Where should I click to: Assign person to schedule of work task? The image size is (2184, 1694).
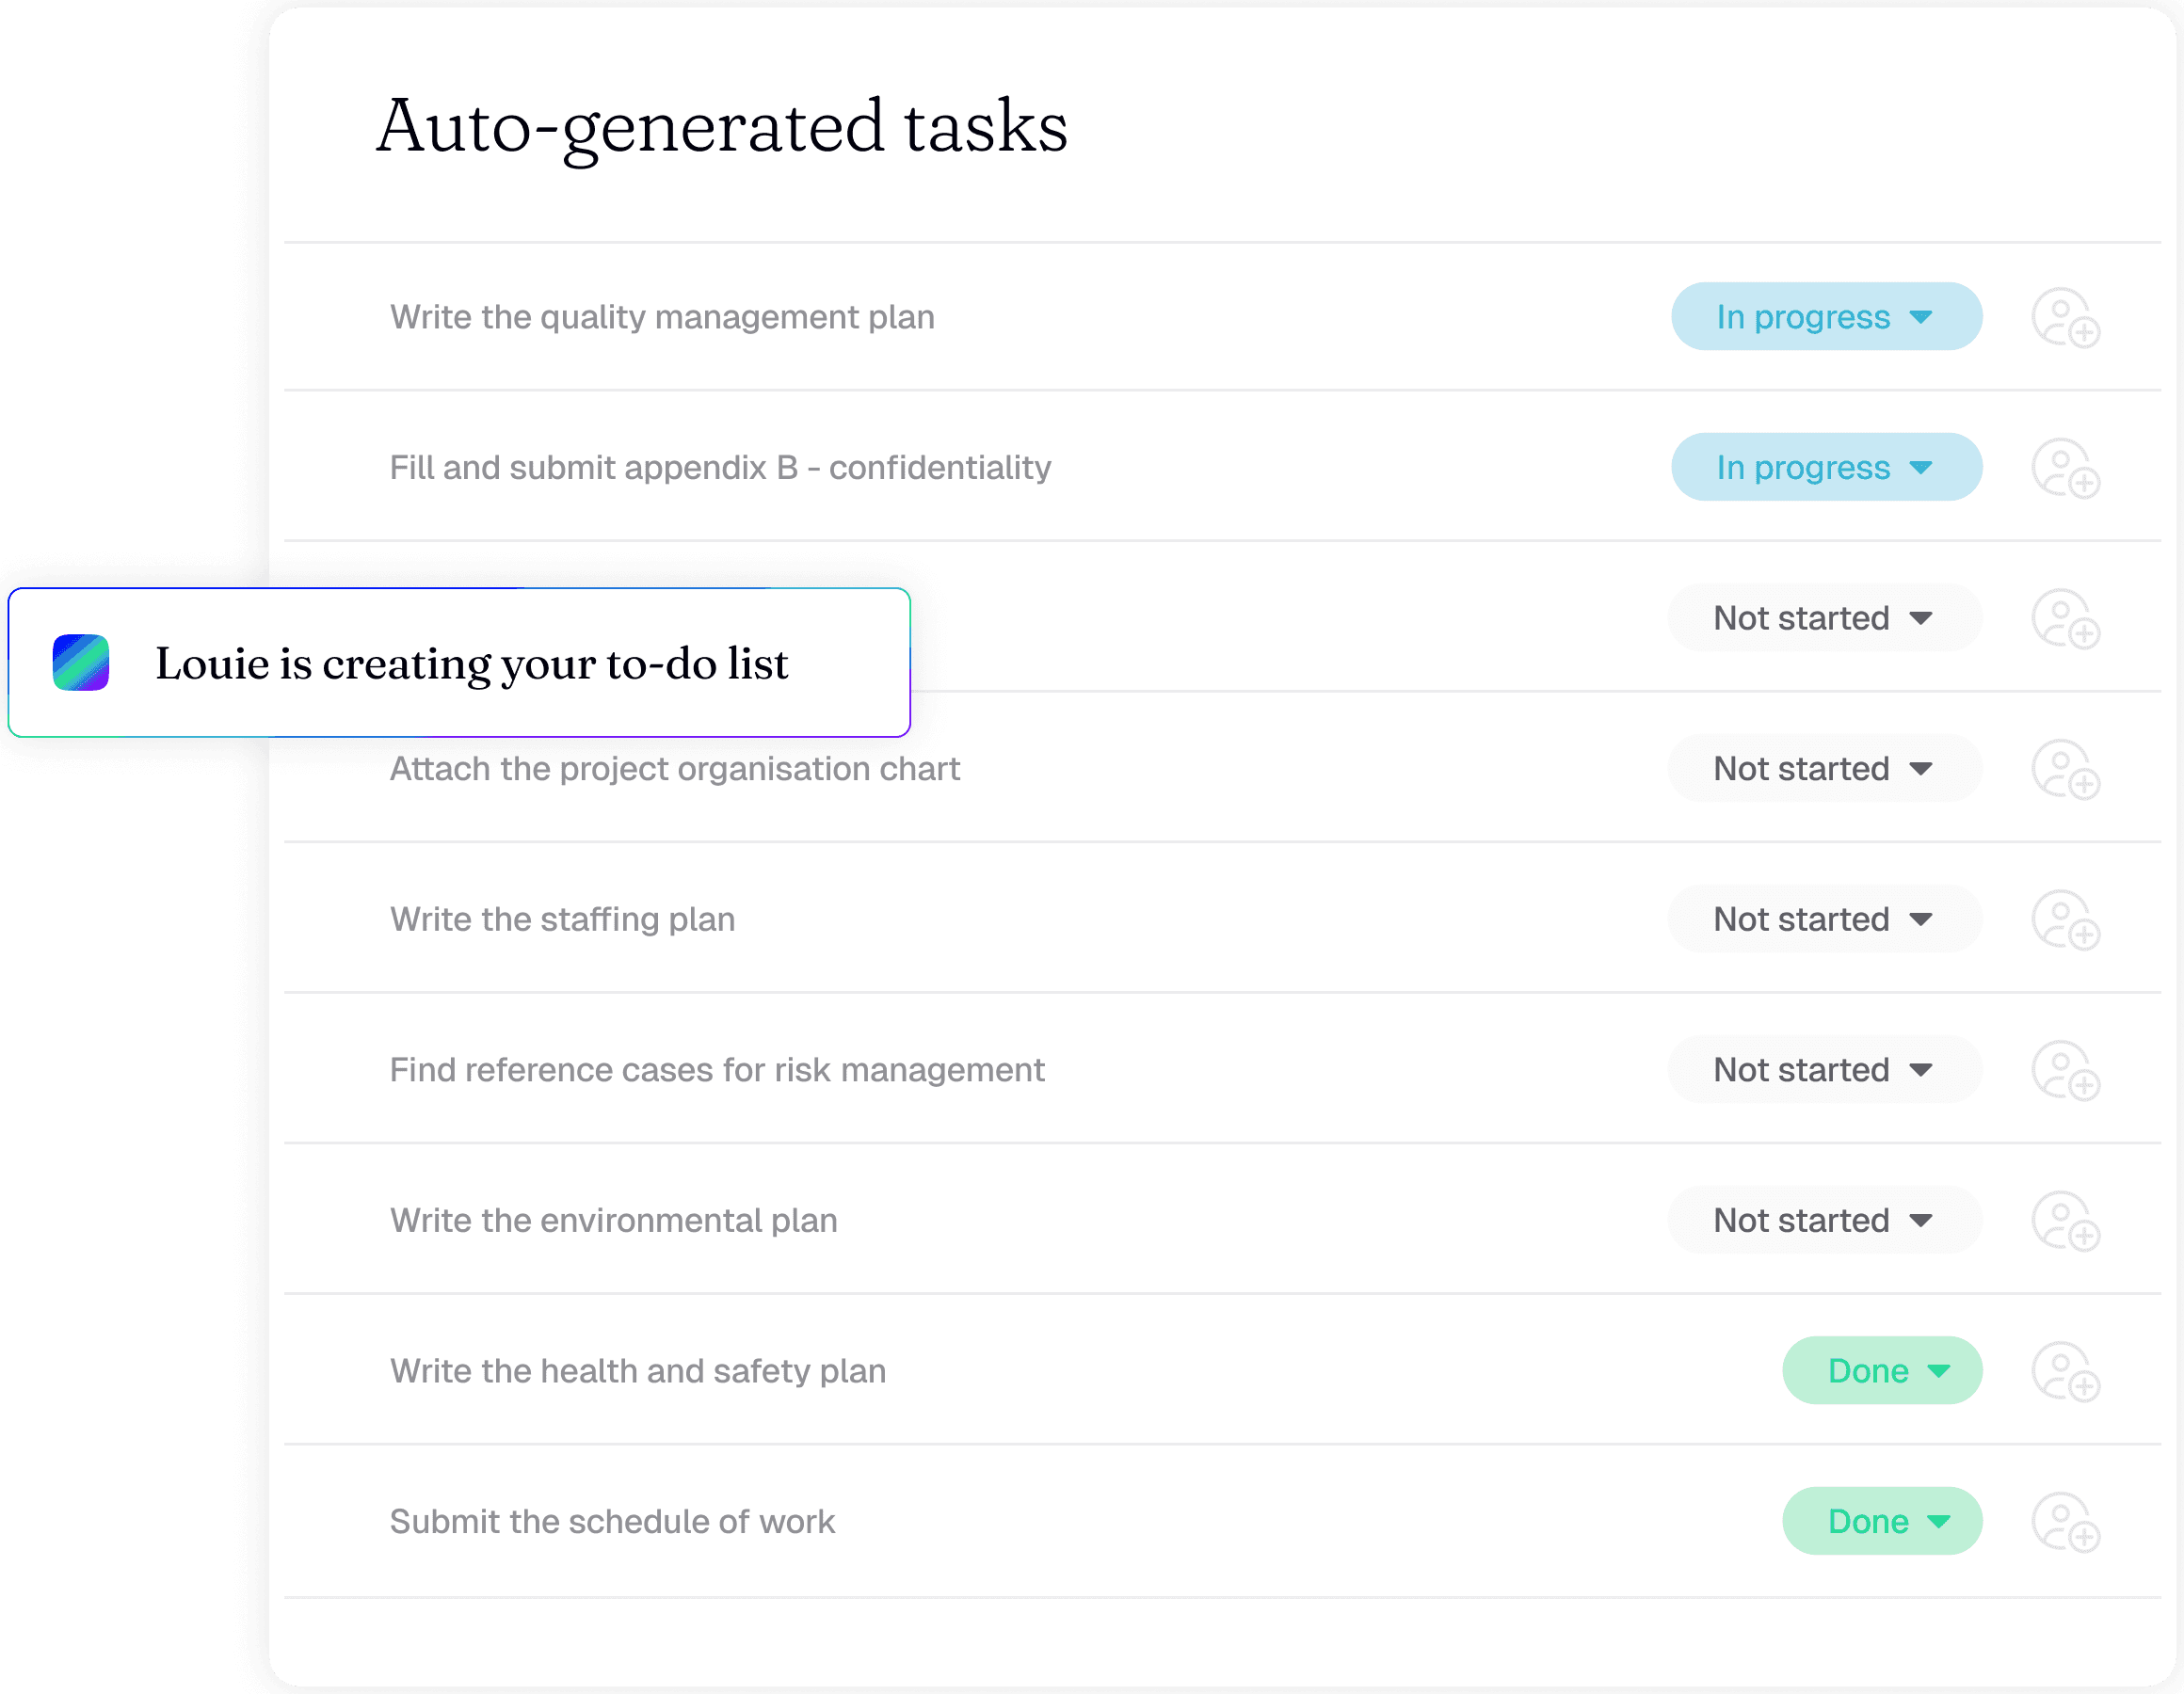point(2065,1522)
